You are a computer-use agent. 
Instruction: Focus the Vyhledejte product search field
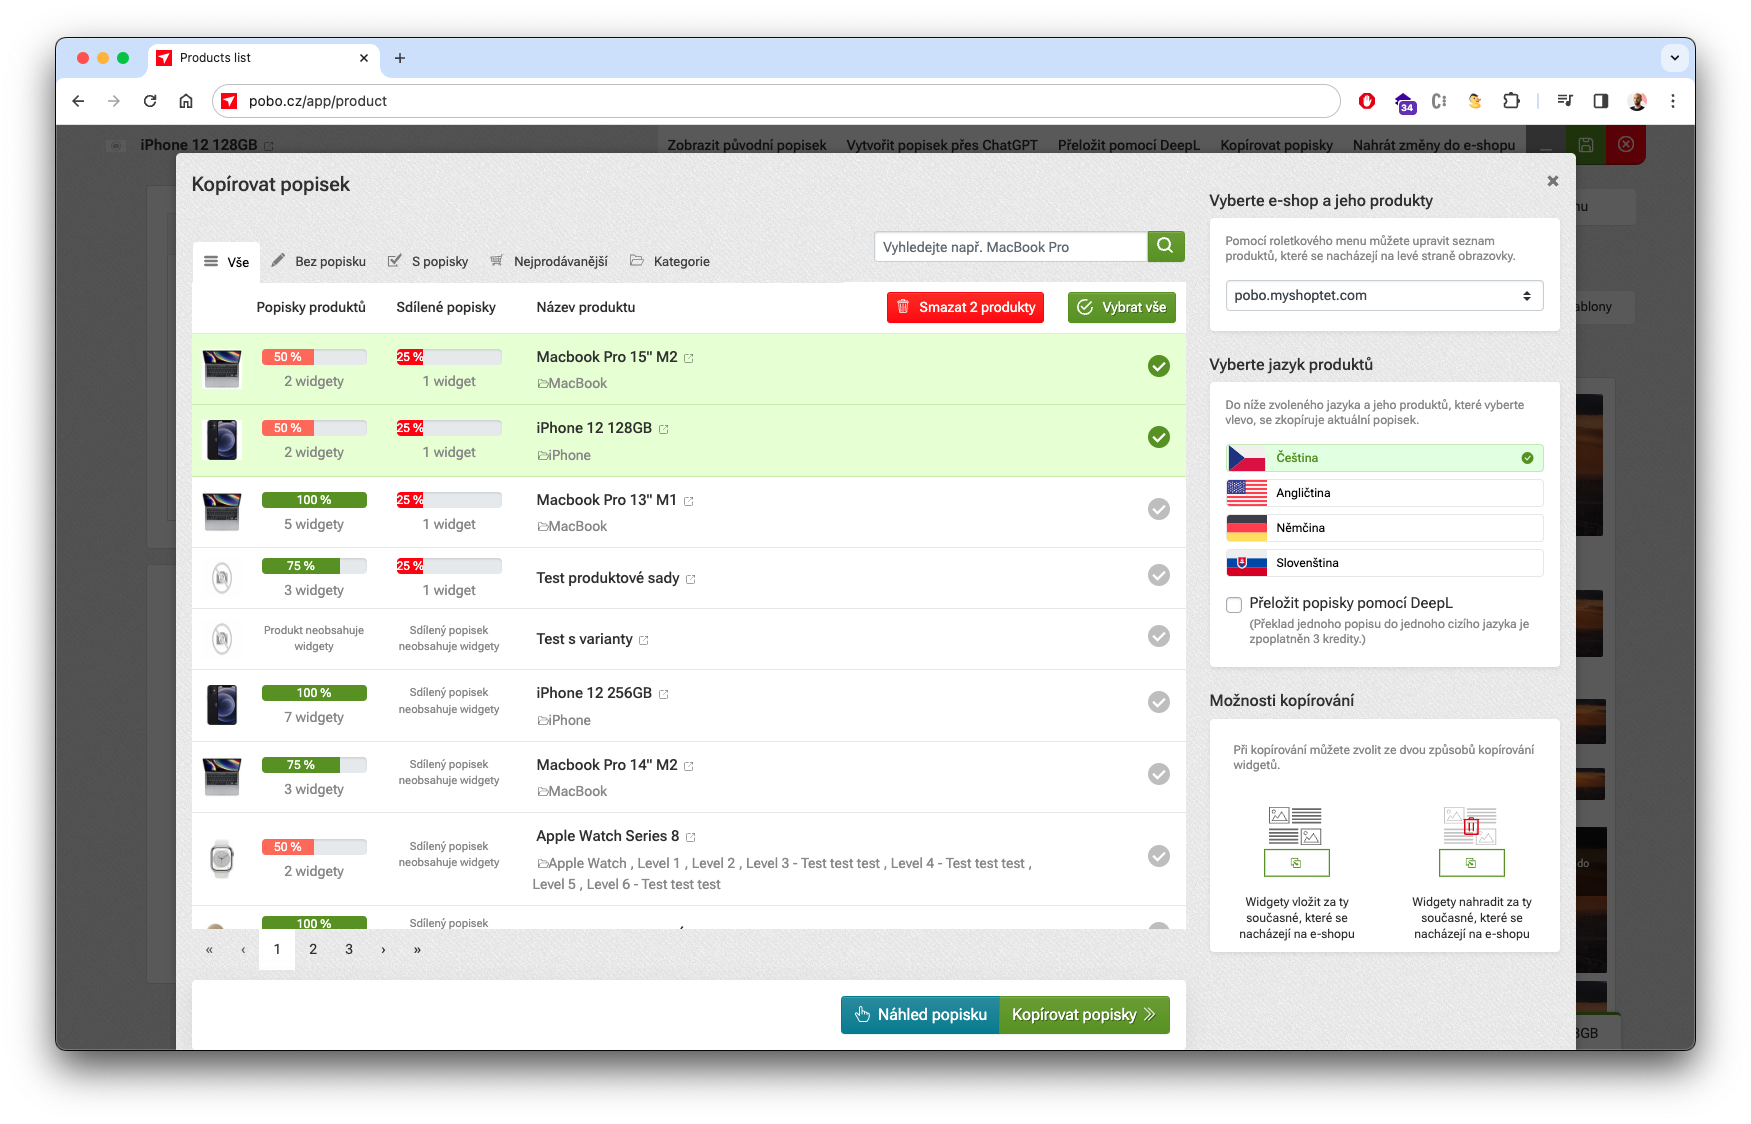pyautogui.click(x=1010, y=247)
